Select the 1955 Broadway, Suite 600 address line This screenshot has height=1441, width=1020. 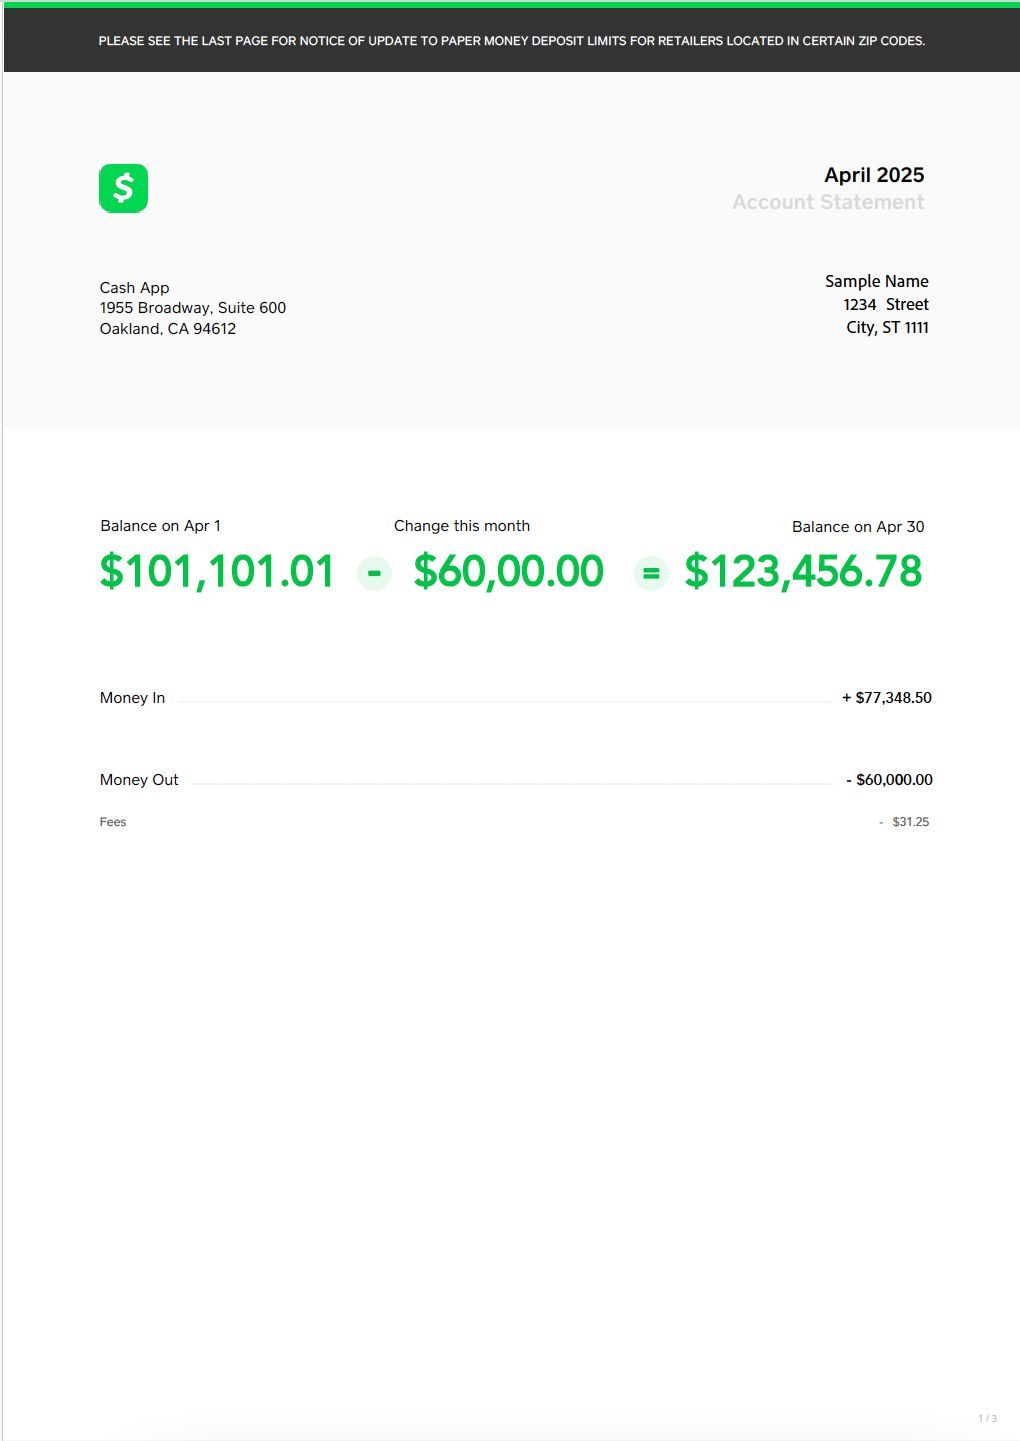pyautogui.click(x=193, y=308)
